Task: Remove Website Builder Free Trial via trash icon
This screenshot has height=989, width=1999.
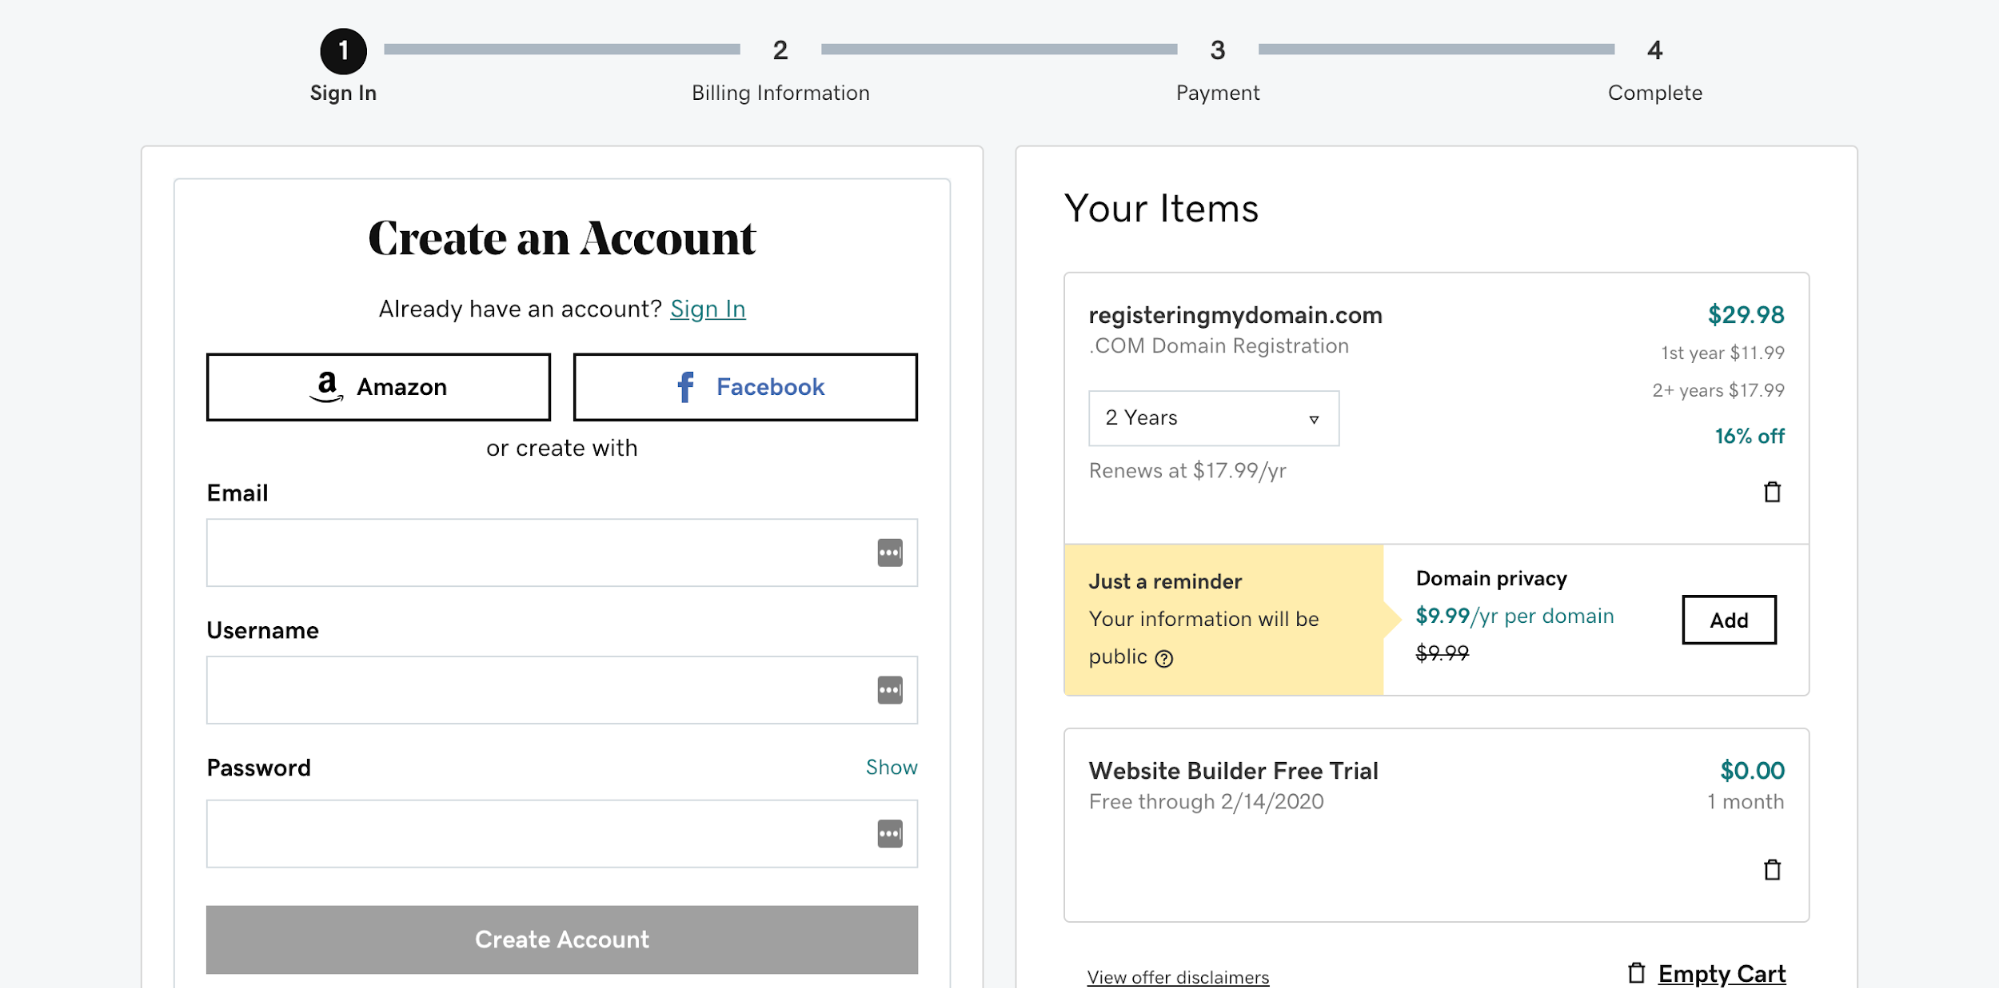Action: coord(1771,870)
